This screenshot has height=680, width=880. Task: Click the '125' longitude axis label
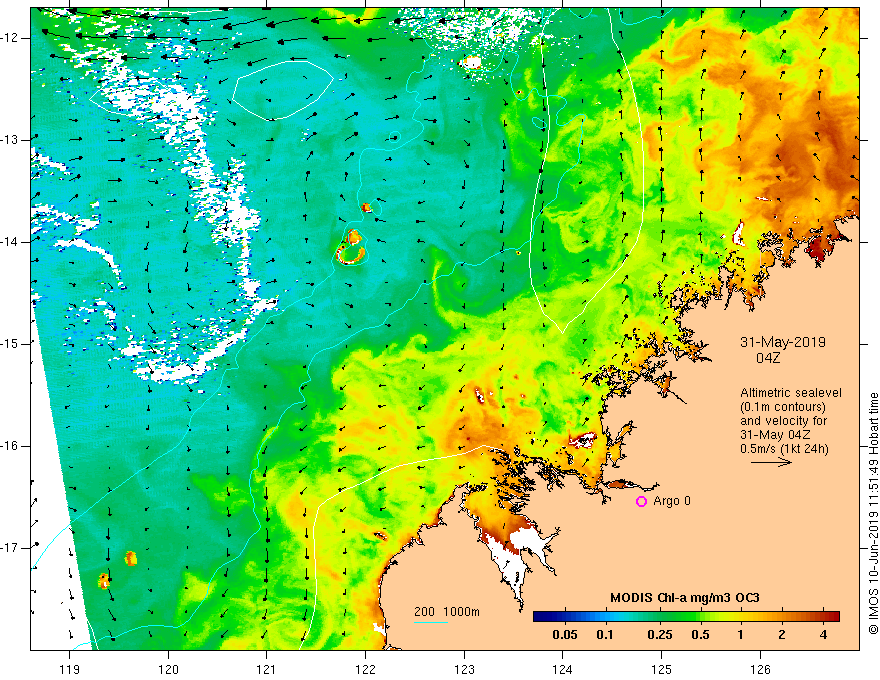pos(662,669)
